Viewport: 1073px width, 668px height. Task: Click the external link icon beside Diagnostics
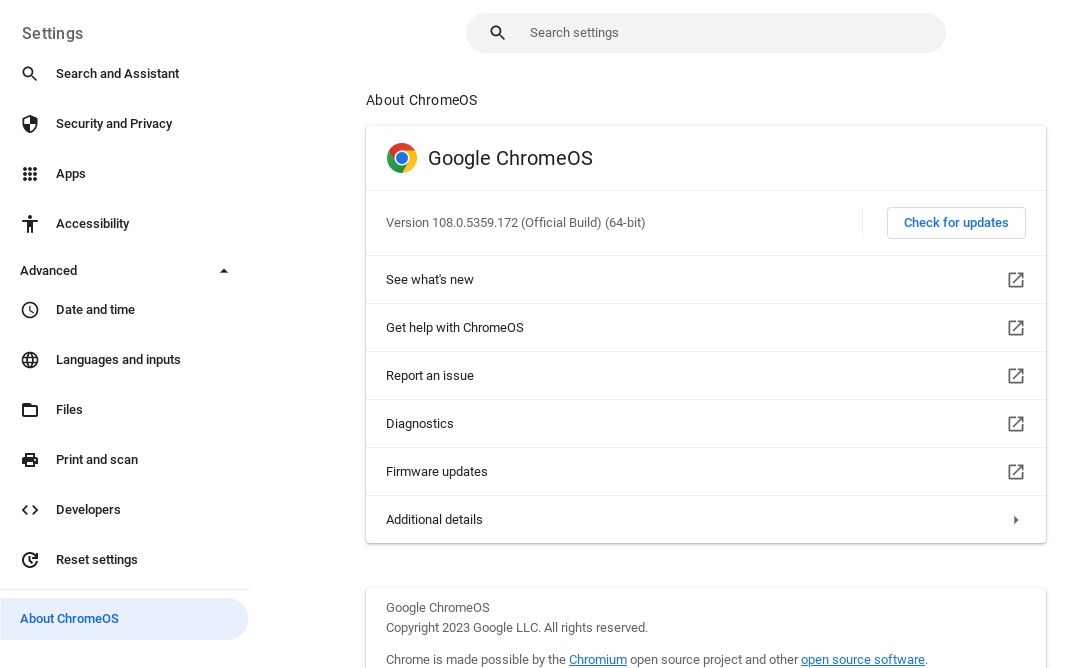[x=1016, y=424]
